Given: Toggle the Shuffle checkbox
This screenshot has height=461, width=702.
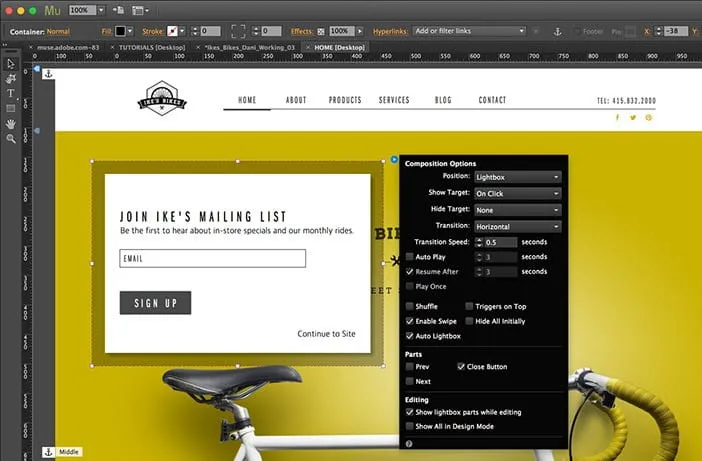Looking at the screenshot, I should pyautogui.click(x=409, y=306).
